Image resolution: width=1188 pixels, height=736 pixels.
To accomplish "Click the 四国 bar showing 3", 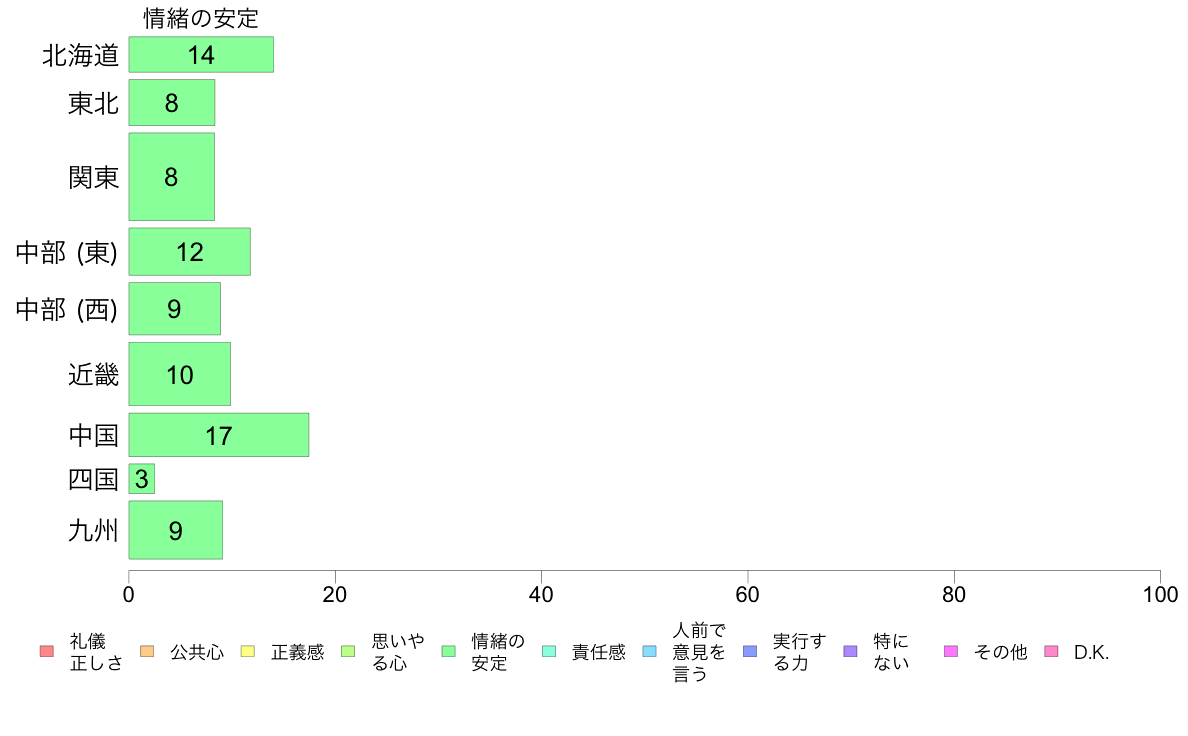I will click(x=142, y=479).
